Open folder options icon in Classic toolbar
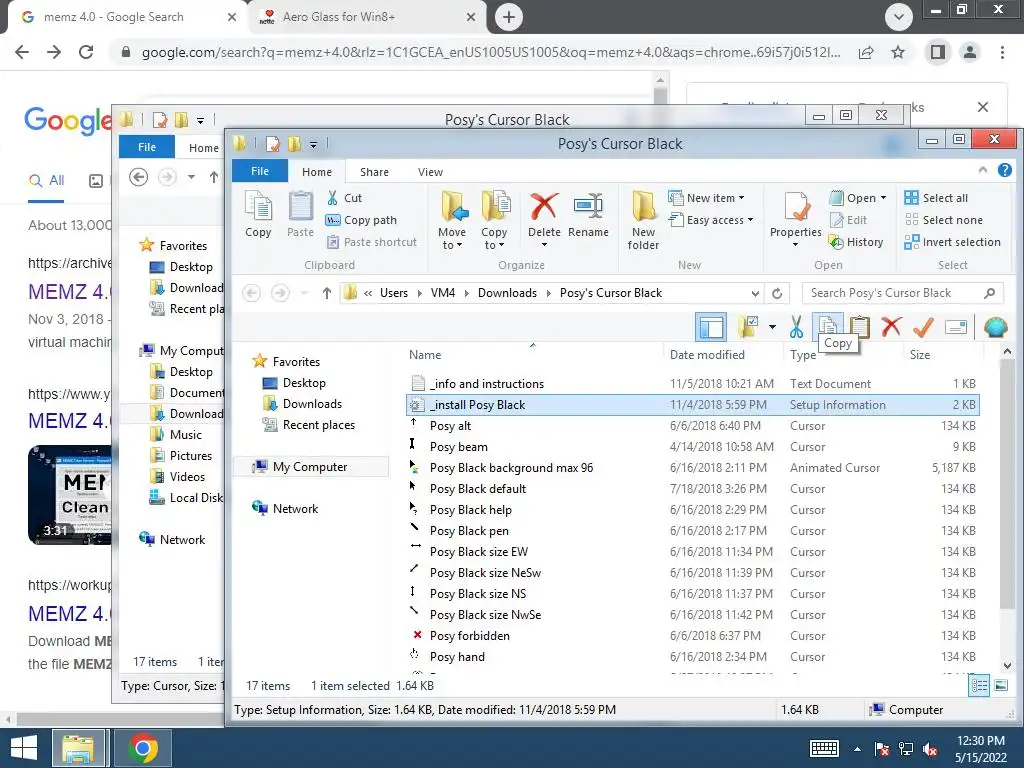 tap(748, 327)
